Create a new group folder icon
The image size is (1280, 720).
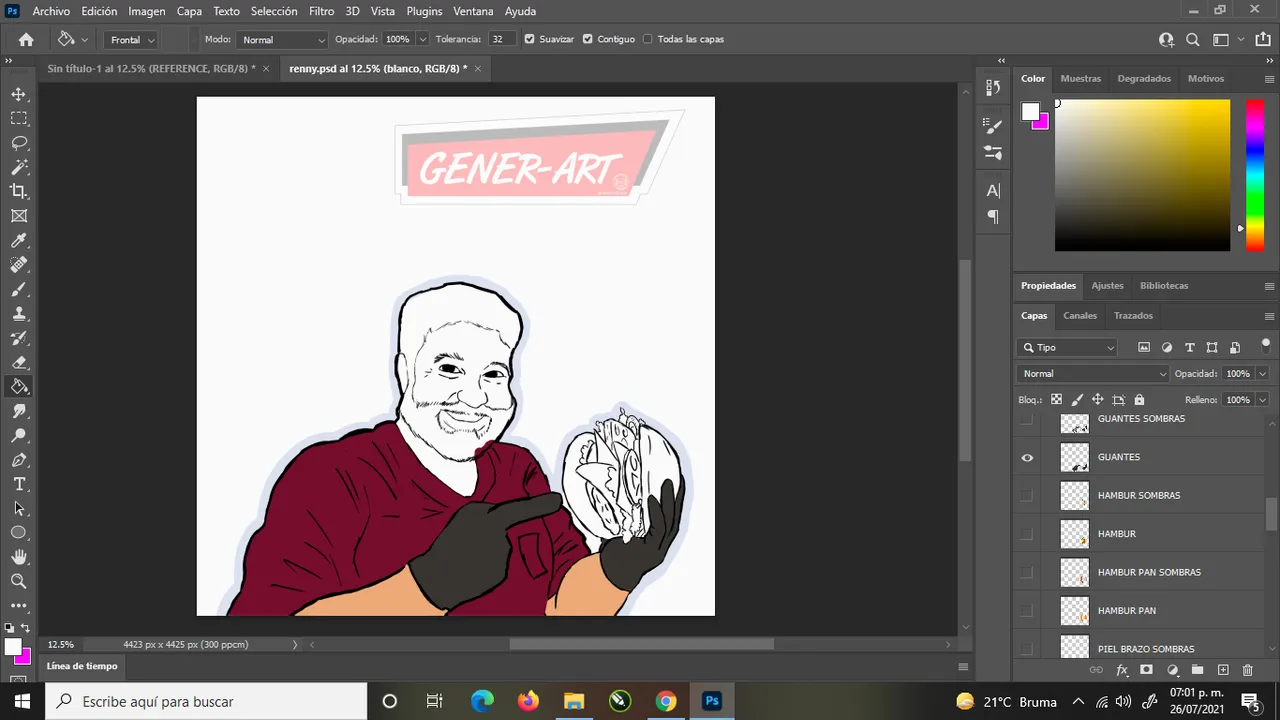[1197, 670]
